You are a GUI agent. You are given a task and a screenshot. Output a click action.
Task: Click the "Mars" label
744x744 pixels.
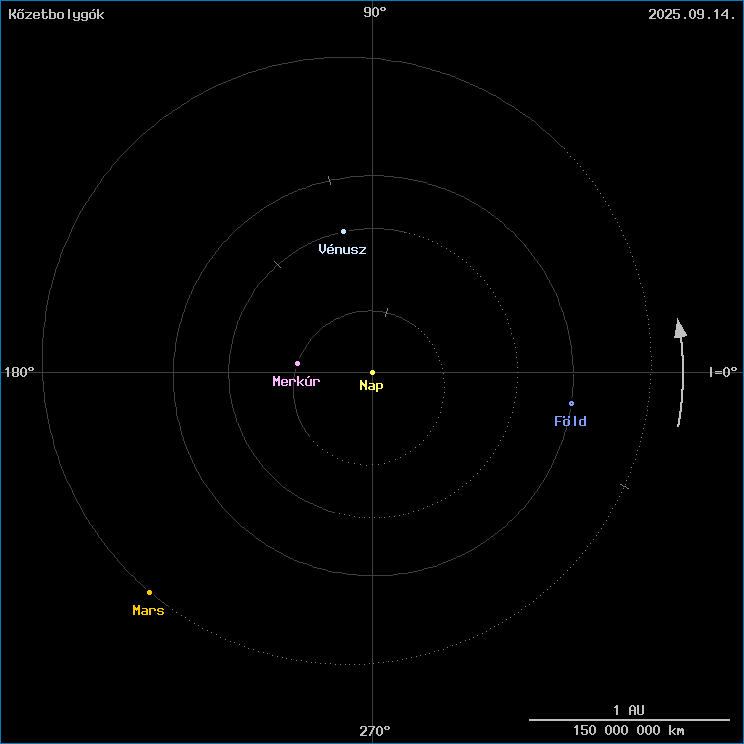pyautogui.click(x=148, y=611)
